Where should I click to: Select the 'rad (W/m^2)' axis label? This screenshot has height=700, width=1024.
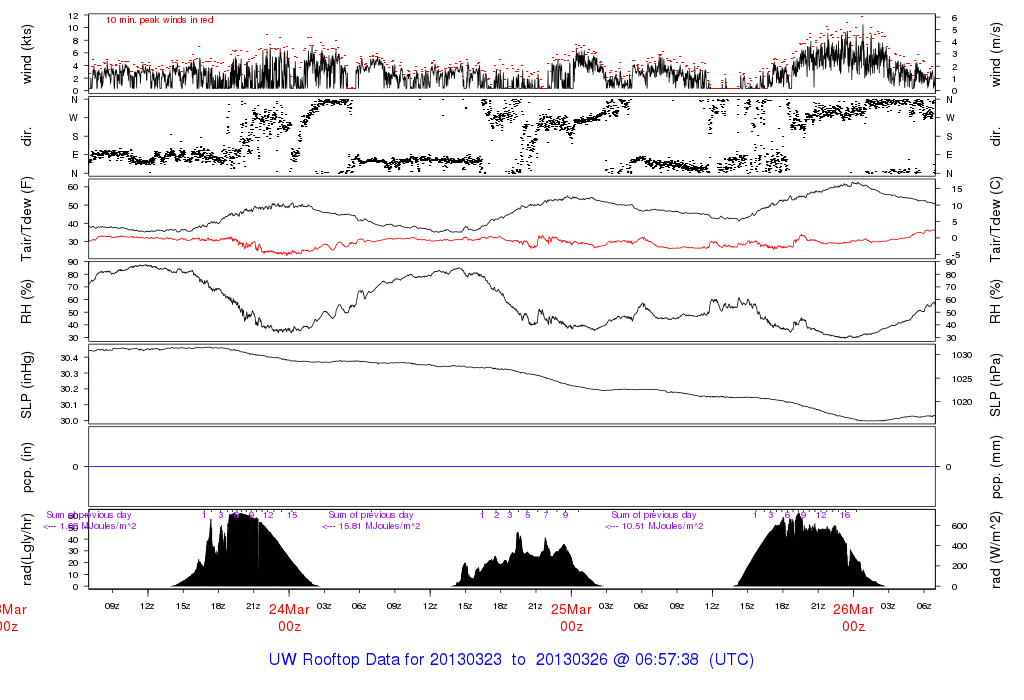click(995, 549)
